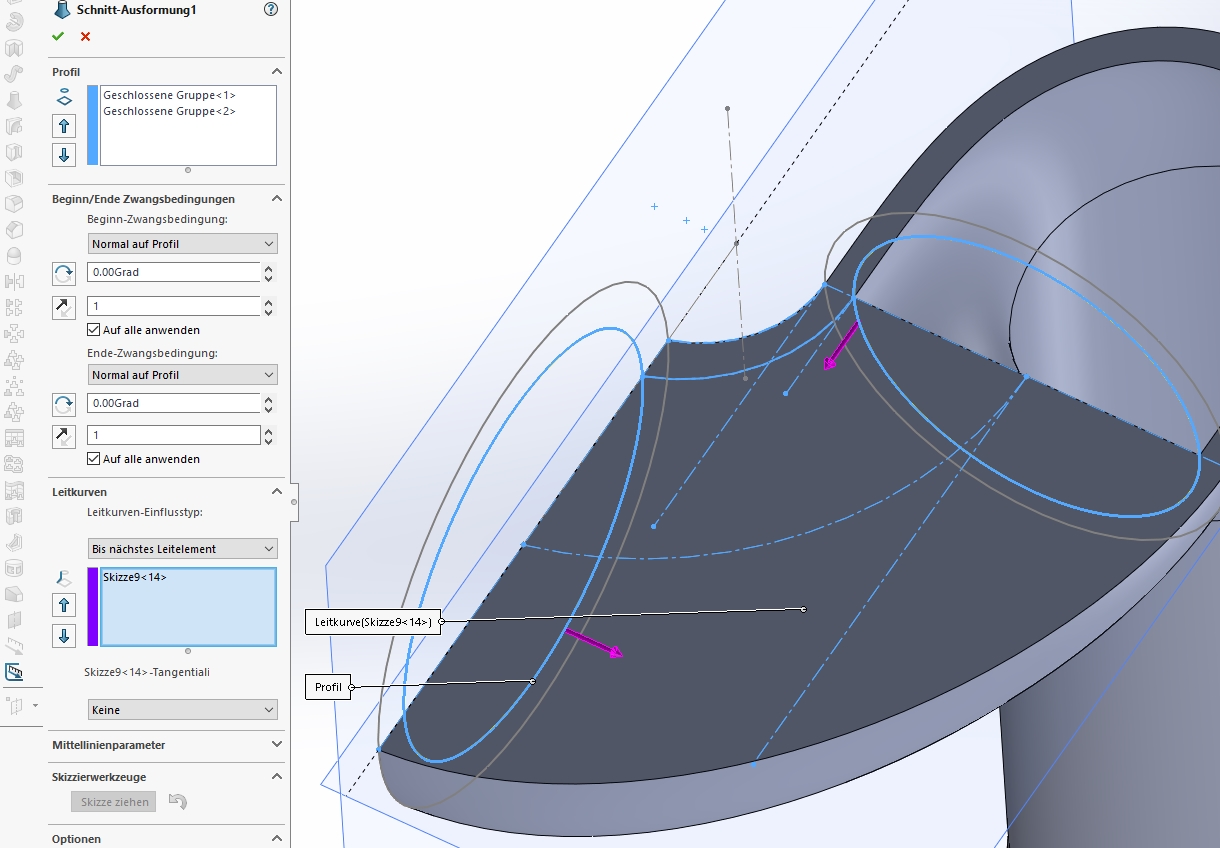Collapse the Leitkurven section

(x=277, y=492)
